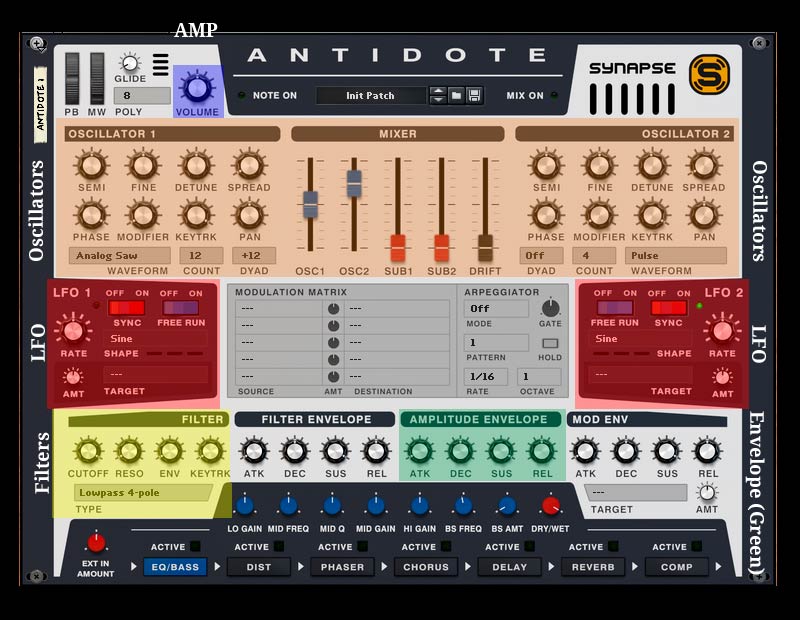This screenshot has height=620, width=800.
Task: Click Oscillator 1 Spread knob
Action: click(249, 166)
